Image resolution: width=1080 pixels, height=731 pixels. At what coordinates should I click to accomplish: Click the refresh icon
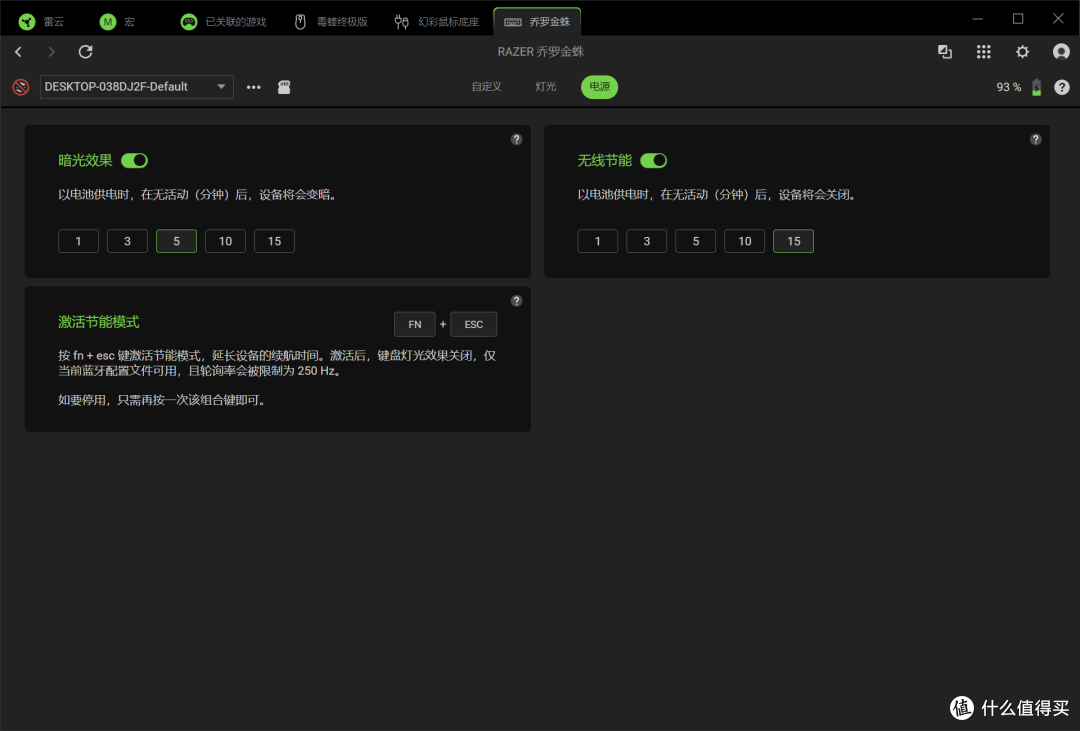coord(85,52)
